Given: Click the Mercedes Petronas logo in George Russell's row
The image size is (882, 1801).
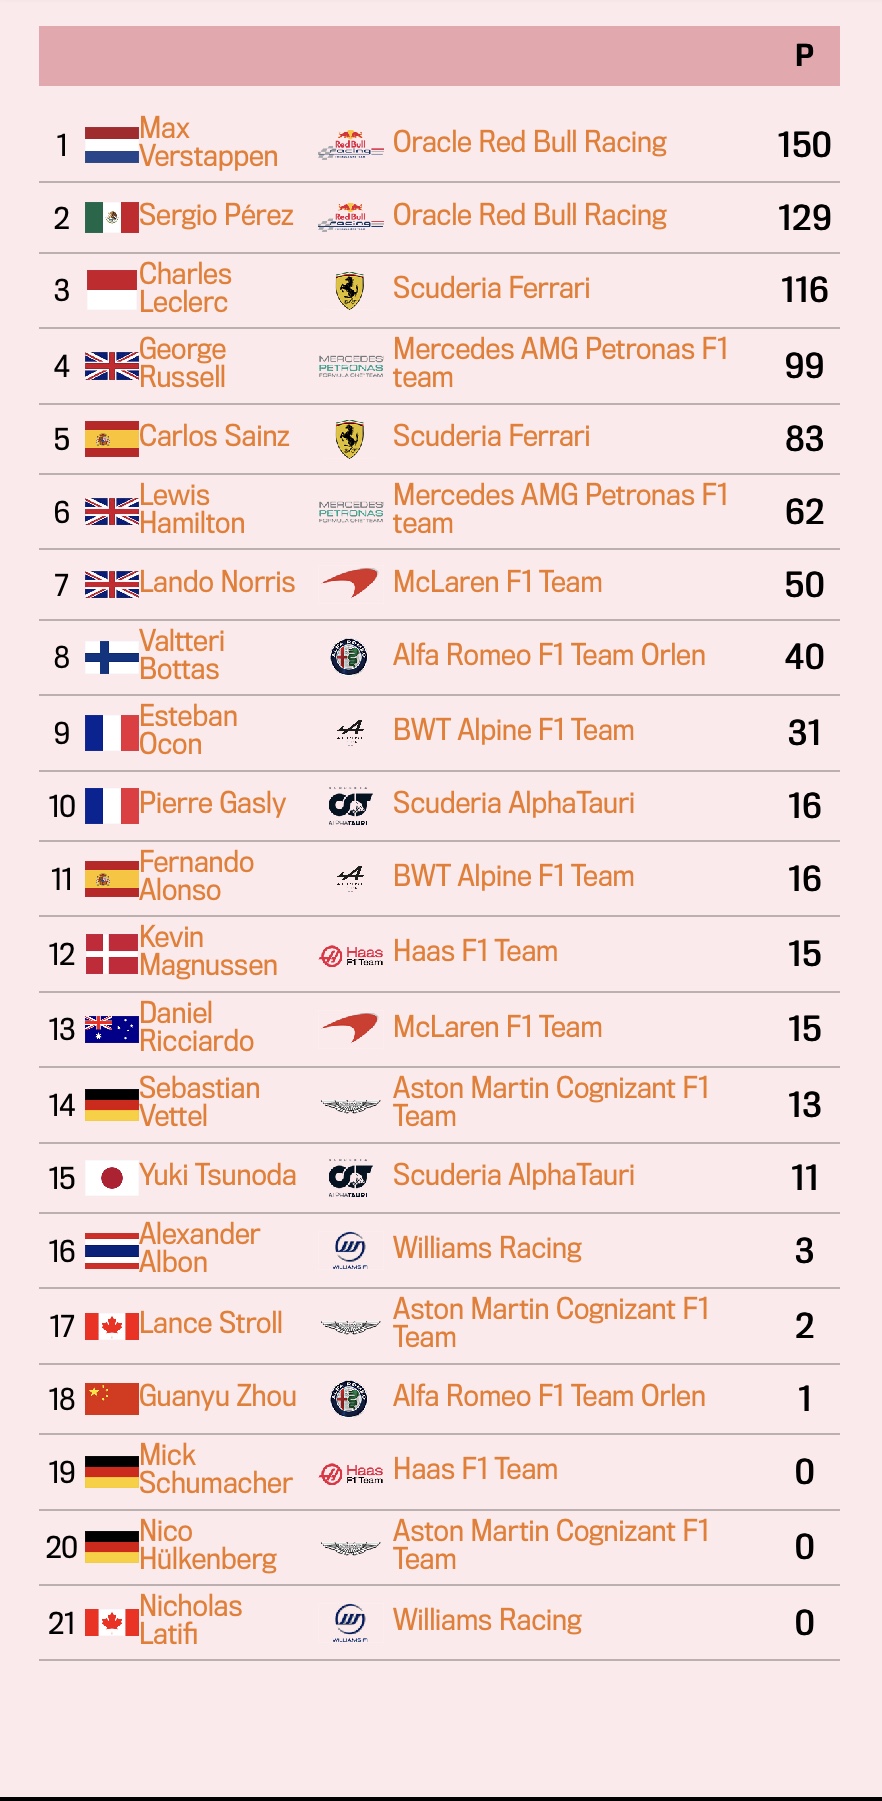Looking at the screenshot, I should (x=351, y=366).
